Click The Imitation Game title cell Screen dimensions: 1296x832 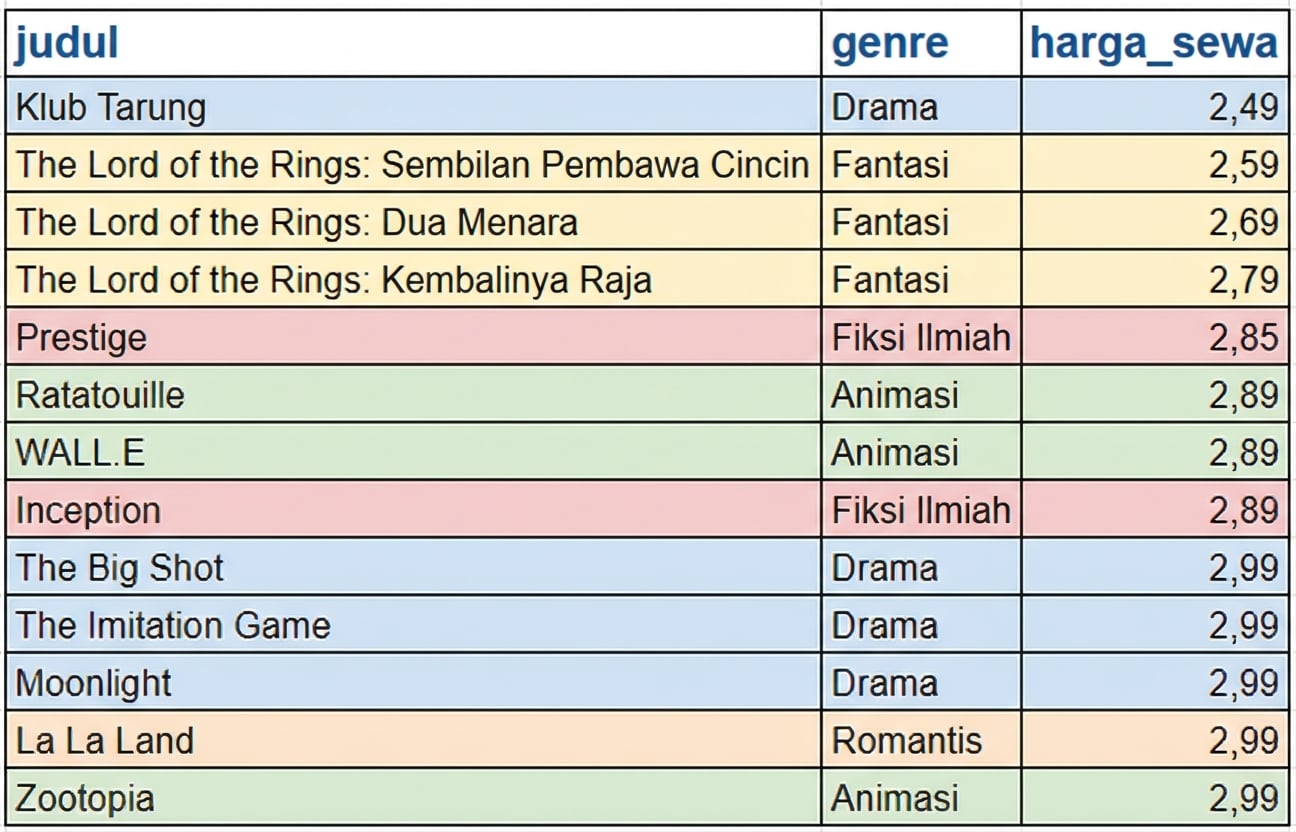173,626
